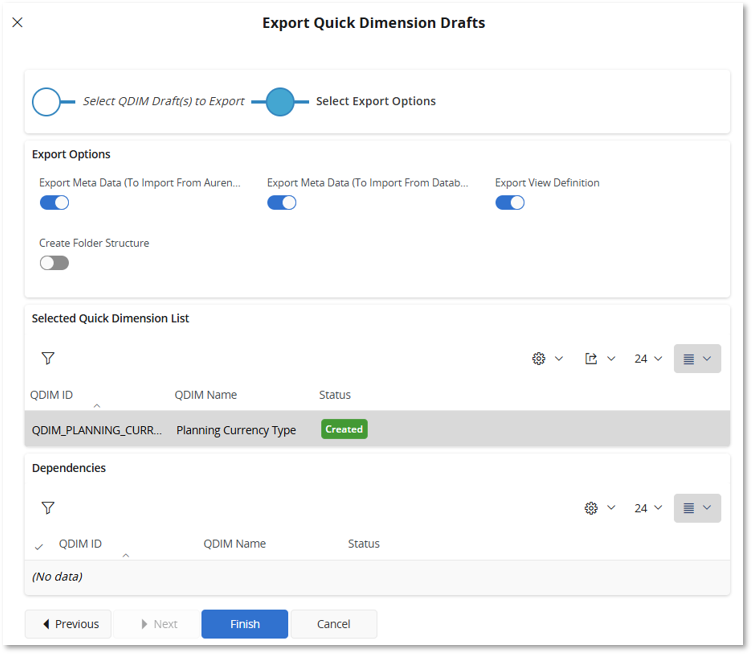This screenshot has width=752, height=654.
Task: Enable Create Folder Structure switch
Action: [54, 263]
